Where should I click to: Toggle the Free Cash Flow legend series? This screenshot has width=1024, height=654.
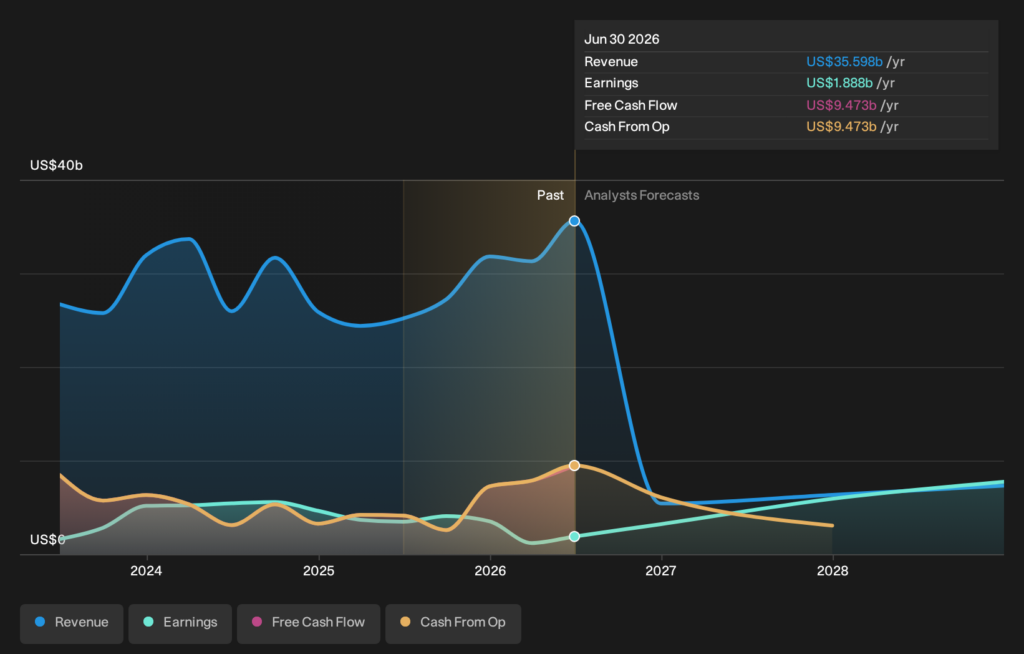[x=308, y=623]
